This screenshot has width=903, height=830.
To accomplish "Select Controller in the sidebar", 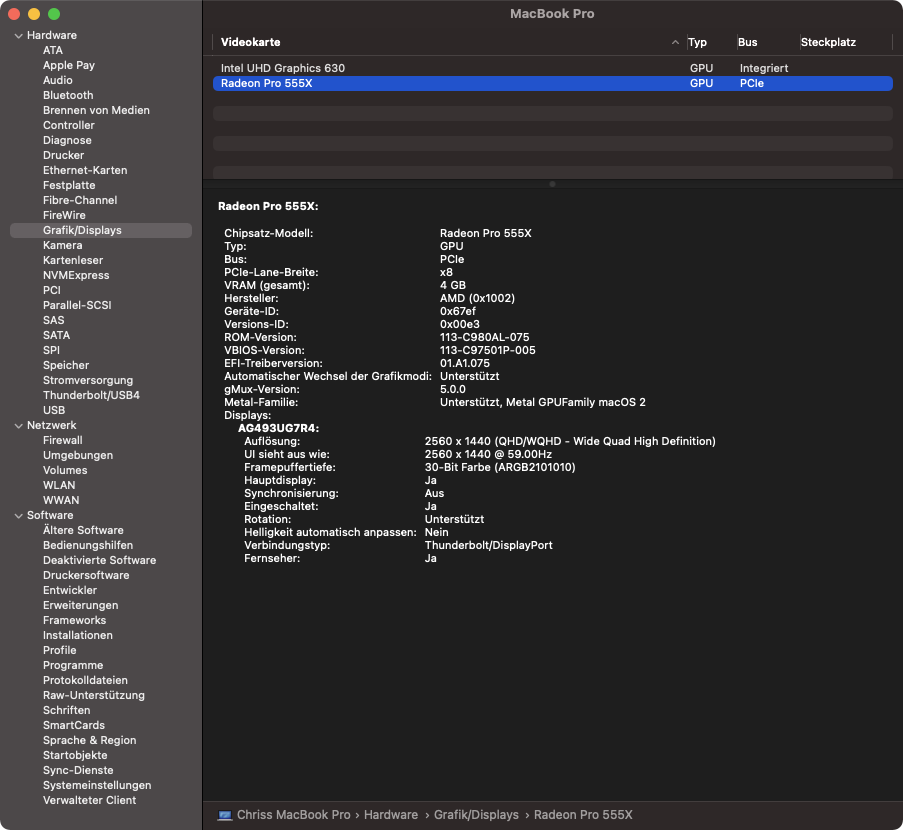I will (69, 125).
